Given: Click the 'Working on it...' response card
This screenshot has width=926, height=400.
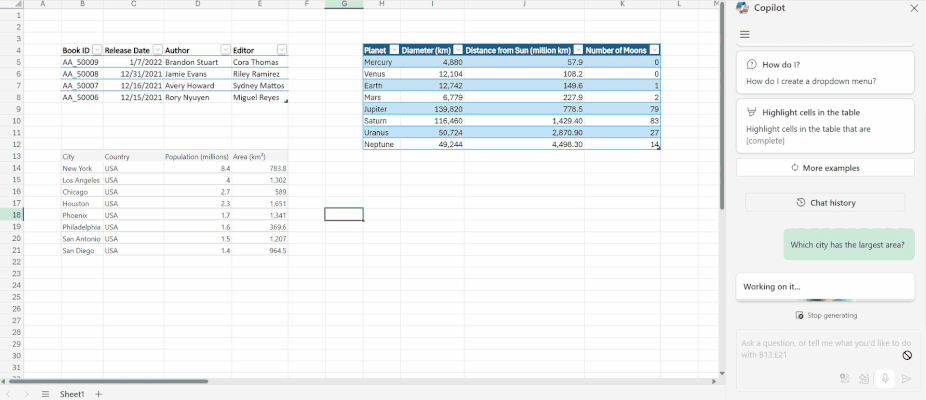Looking at the screenshot, I should tap(825, 287).
